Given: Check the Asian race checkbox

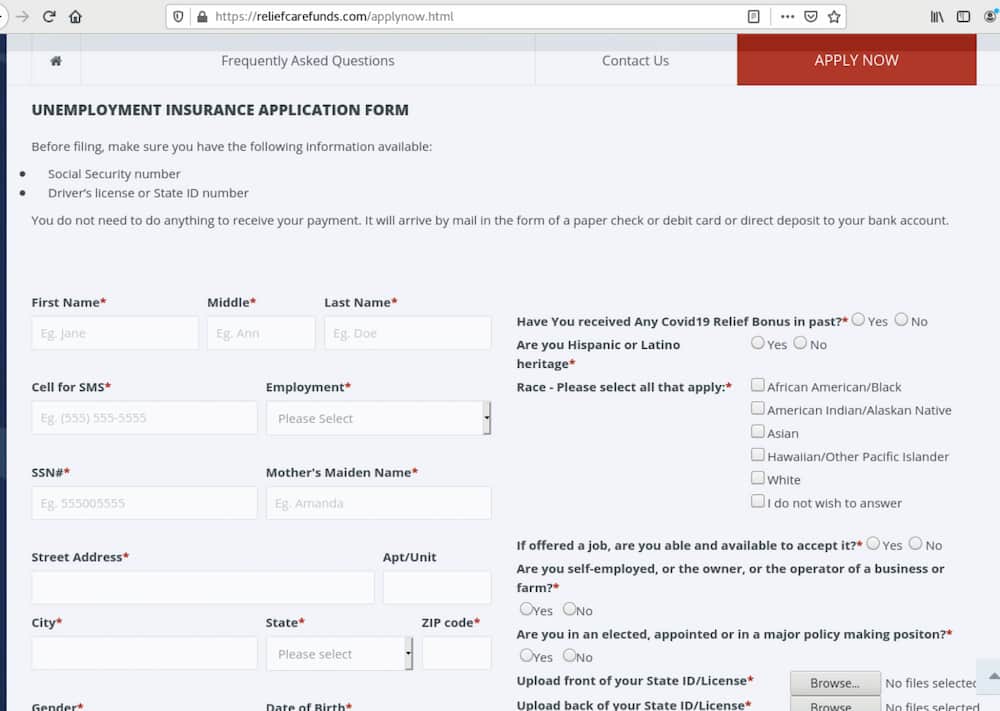Looking at the screenshot, I should pos(758,431).
